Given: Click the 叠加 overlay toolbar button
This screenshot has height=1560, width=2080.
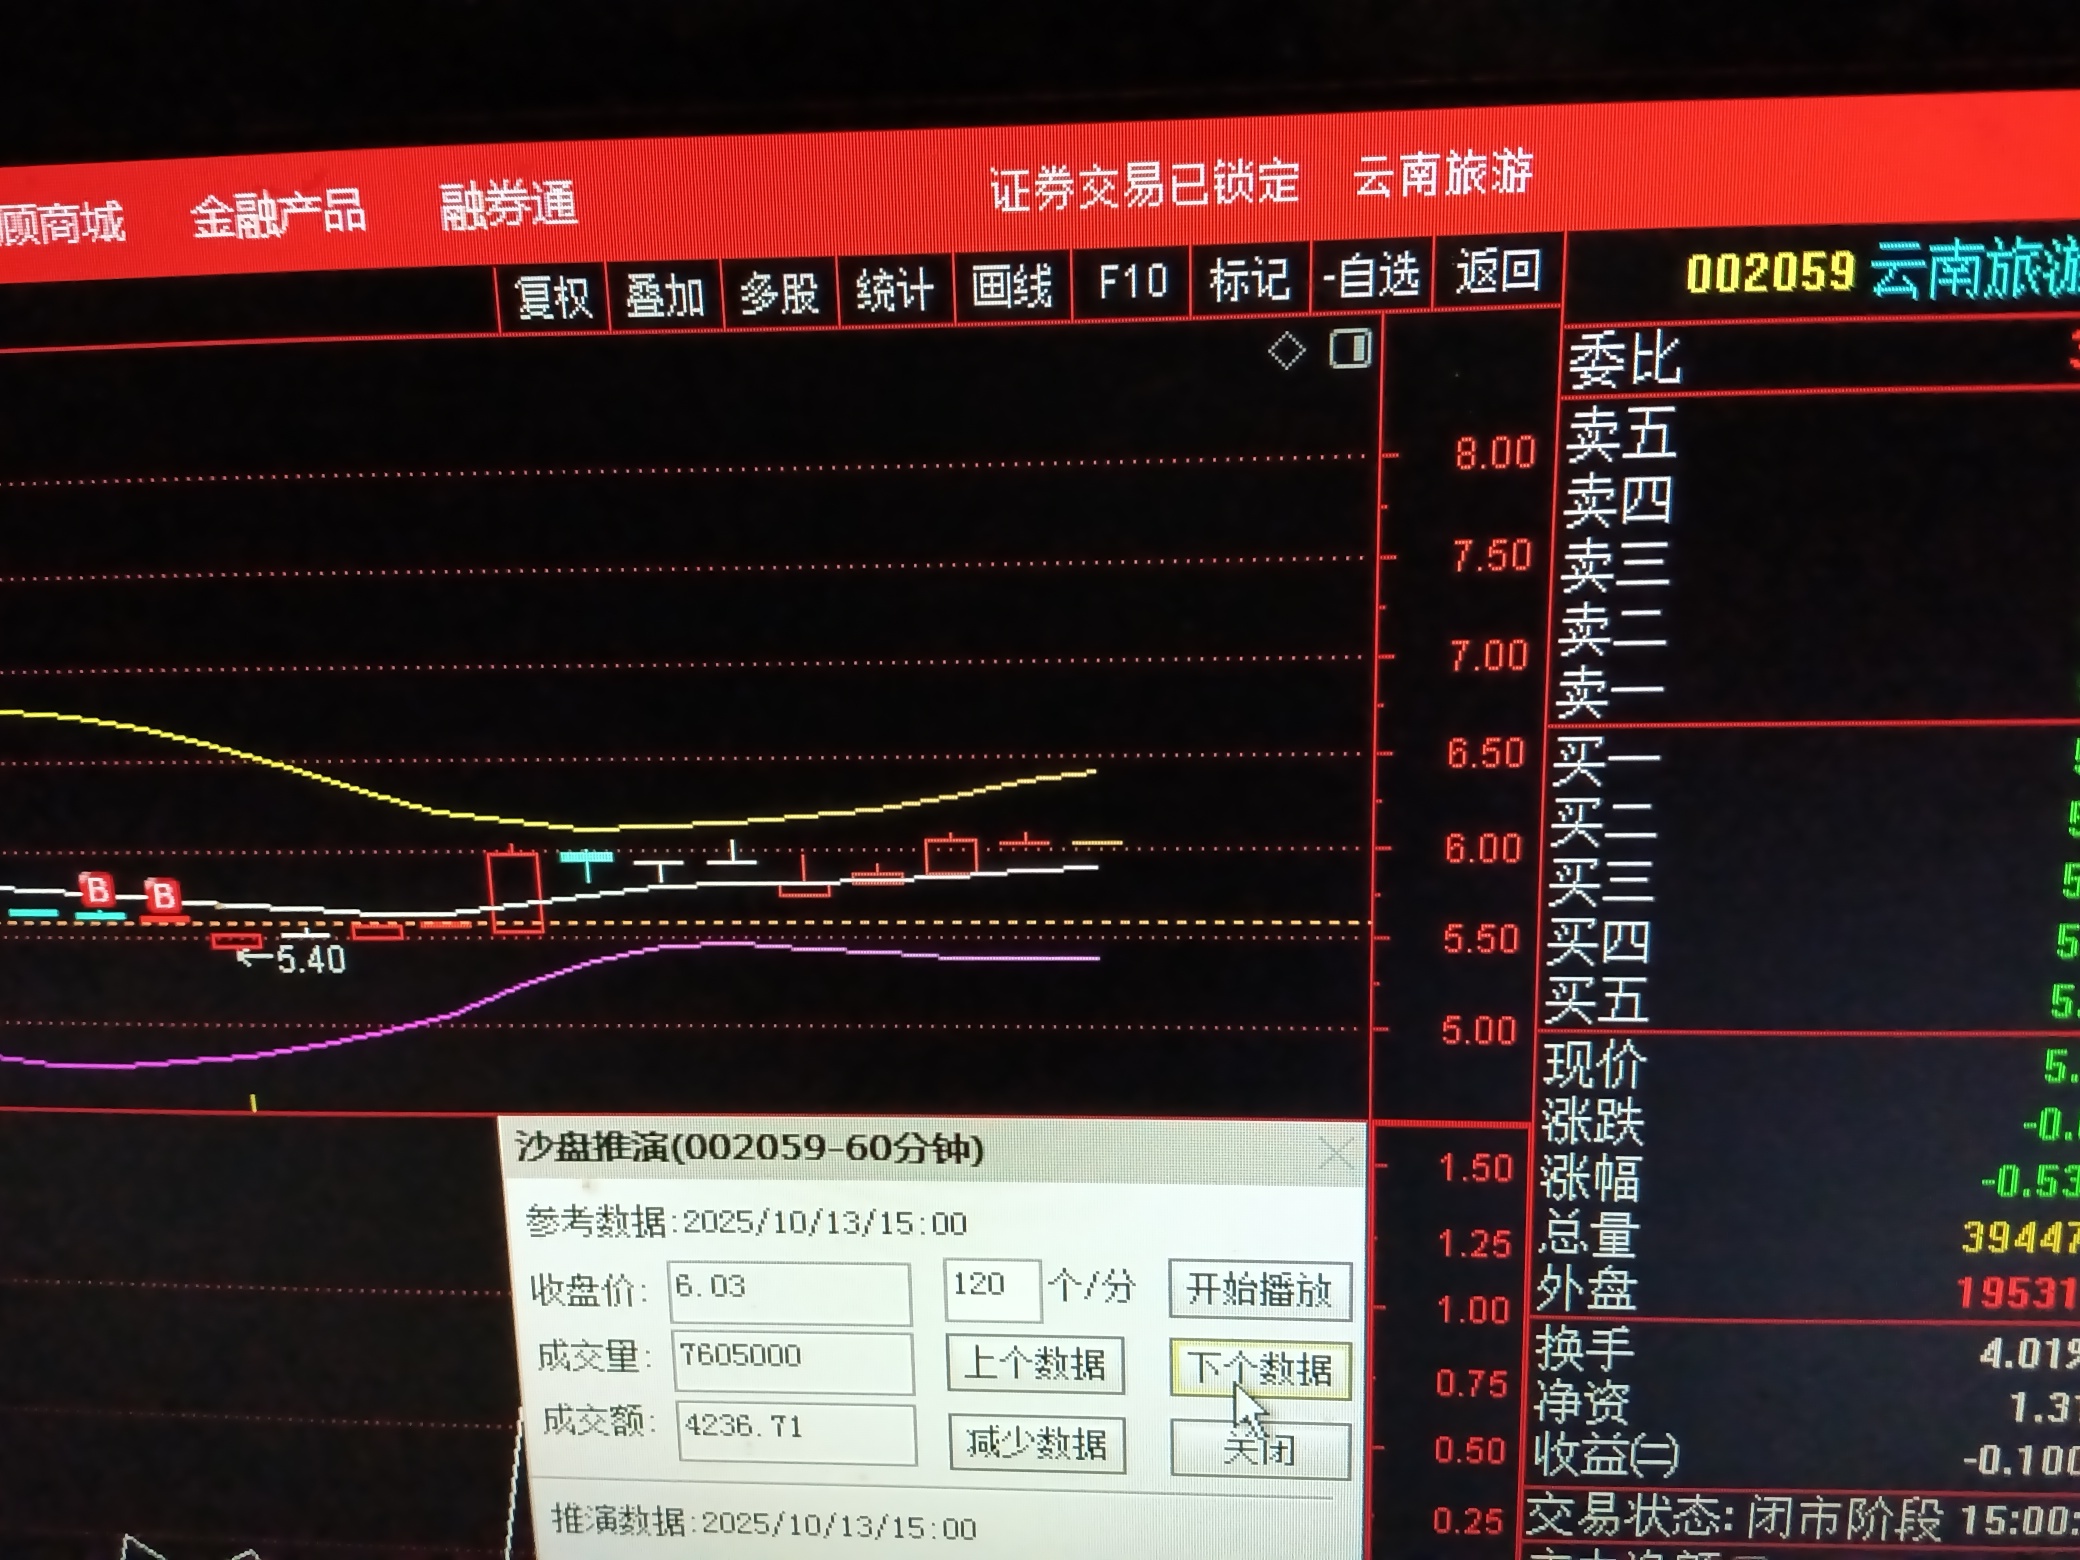Looking at the screenshot, I should click(x=665, y=295).
